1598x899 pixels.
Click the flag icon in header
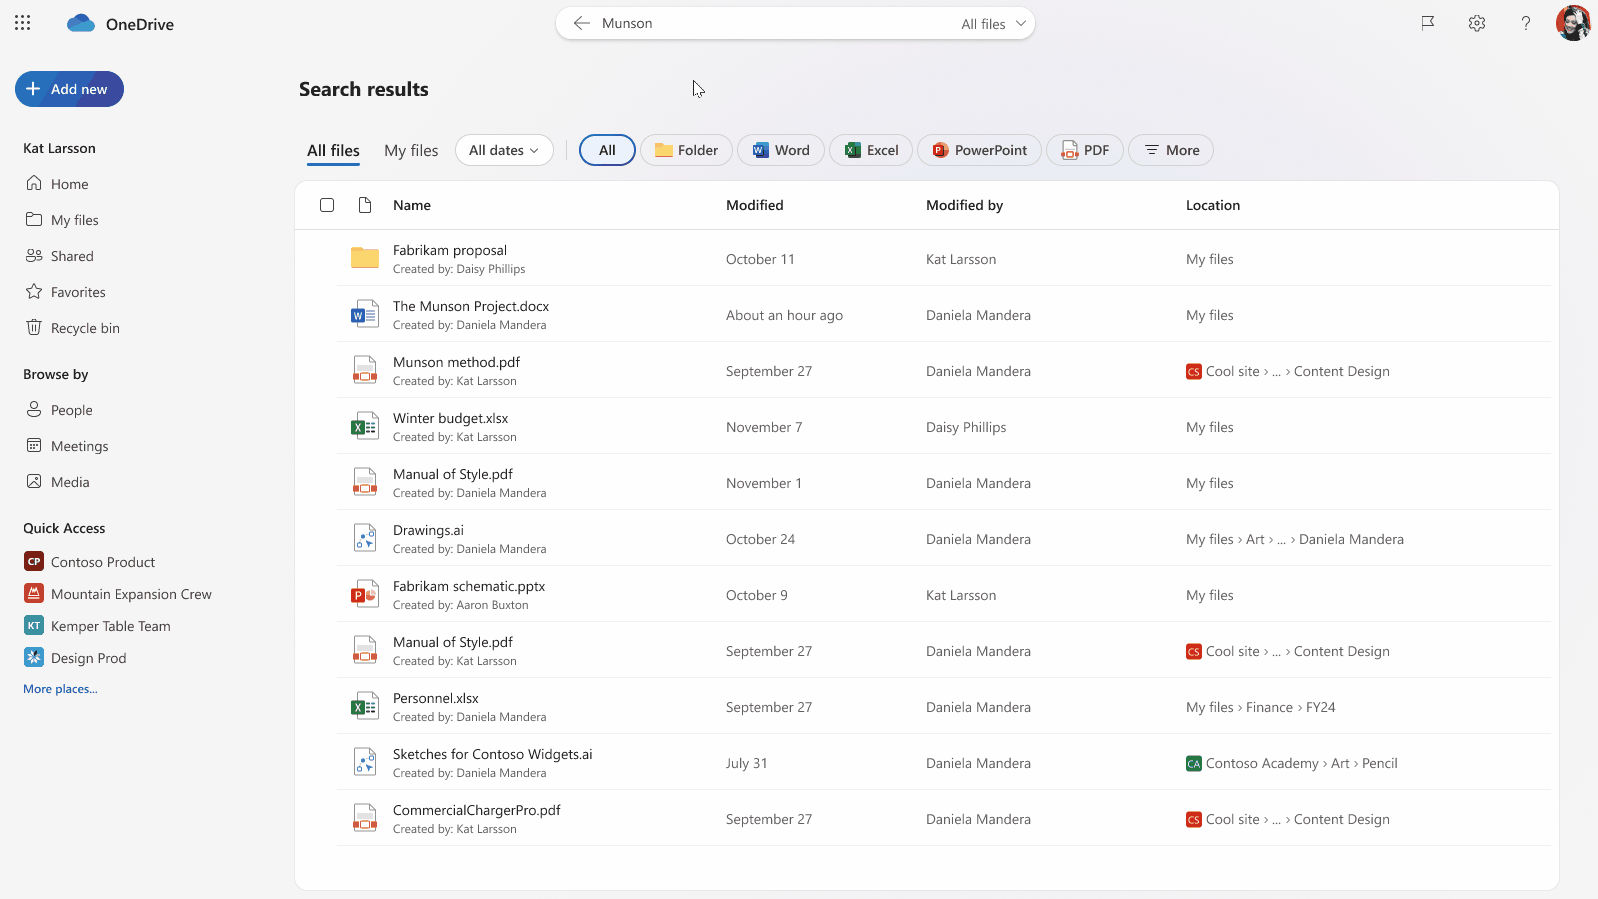pyautogui.click(x=1428, y=23)
